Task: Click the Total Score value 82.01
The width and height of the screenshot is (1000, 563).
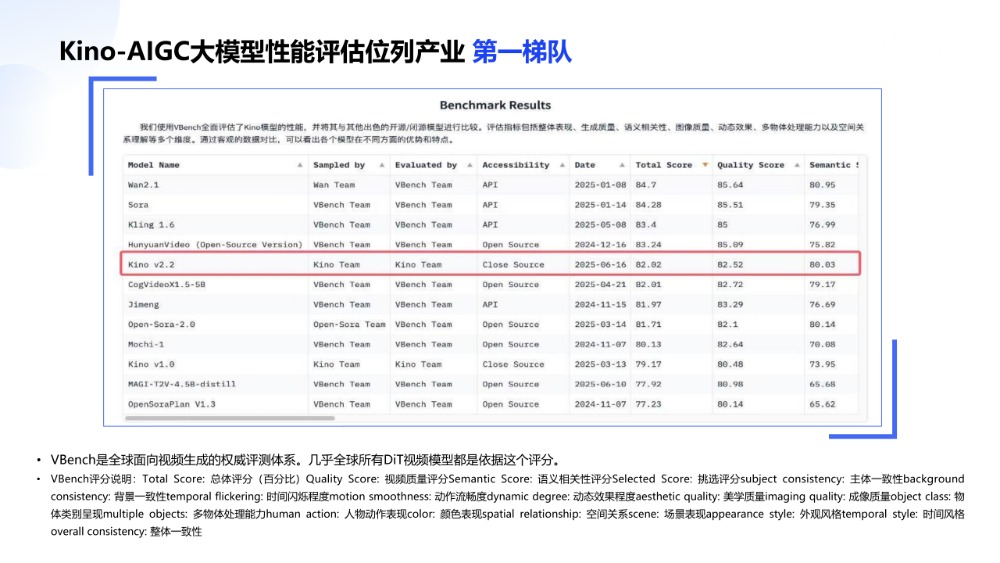Action: click(x=648, y=284)
